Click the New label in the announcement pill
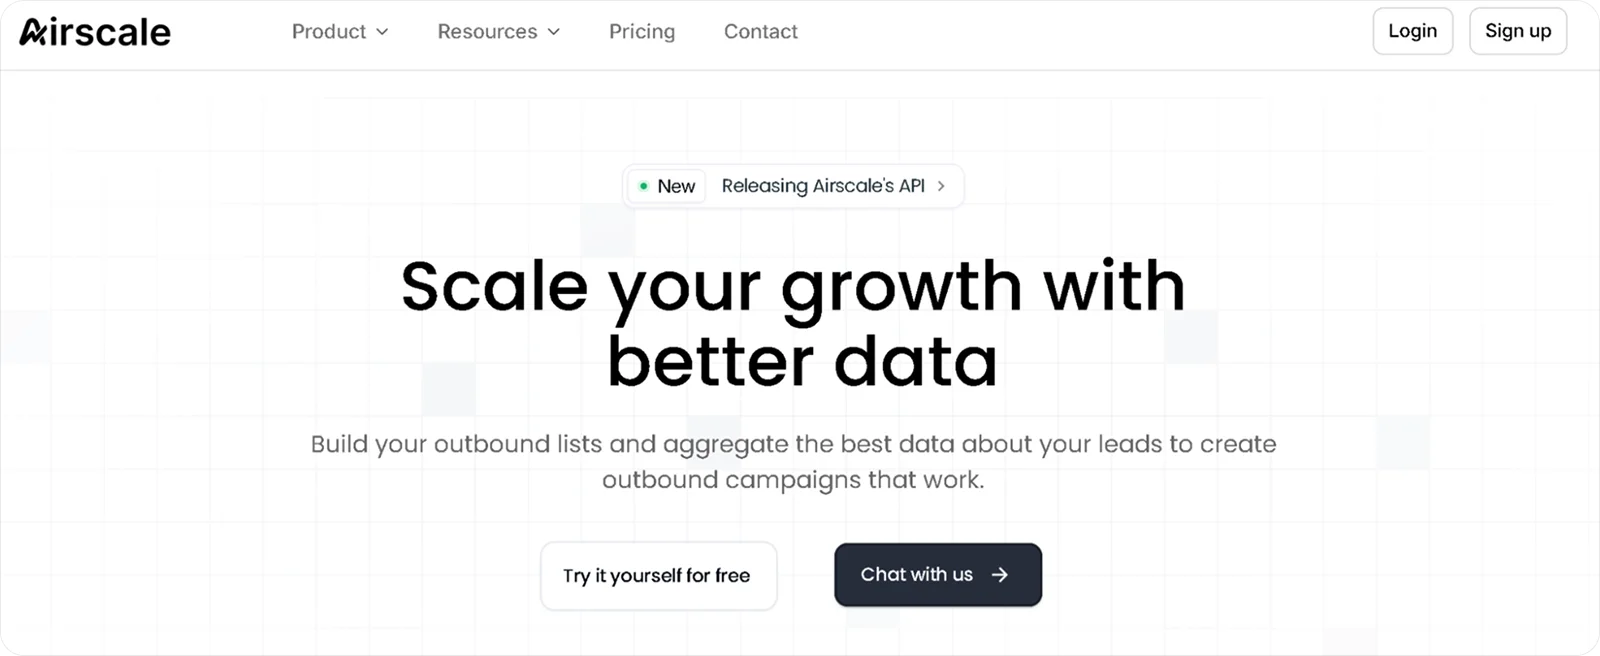This screenshot has width=1600, height=656. point(677,186)
